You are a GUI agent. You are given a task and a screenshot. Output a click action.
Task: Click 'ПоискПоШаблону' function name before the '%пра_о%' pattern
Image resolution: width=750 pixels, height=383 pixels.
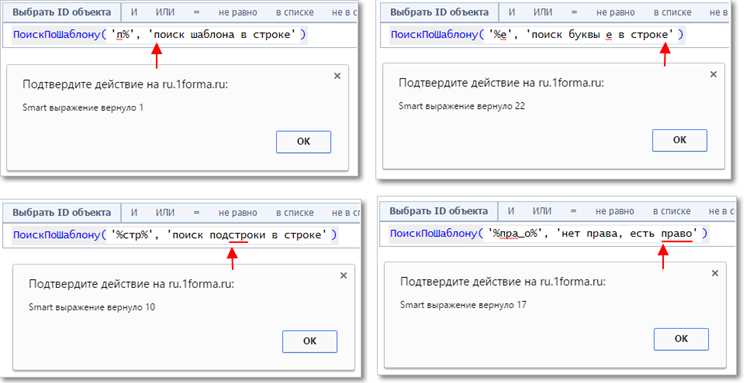click(434, 234)
